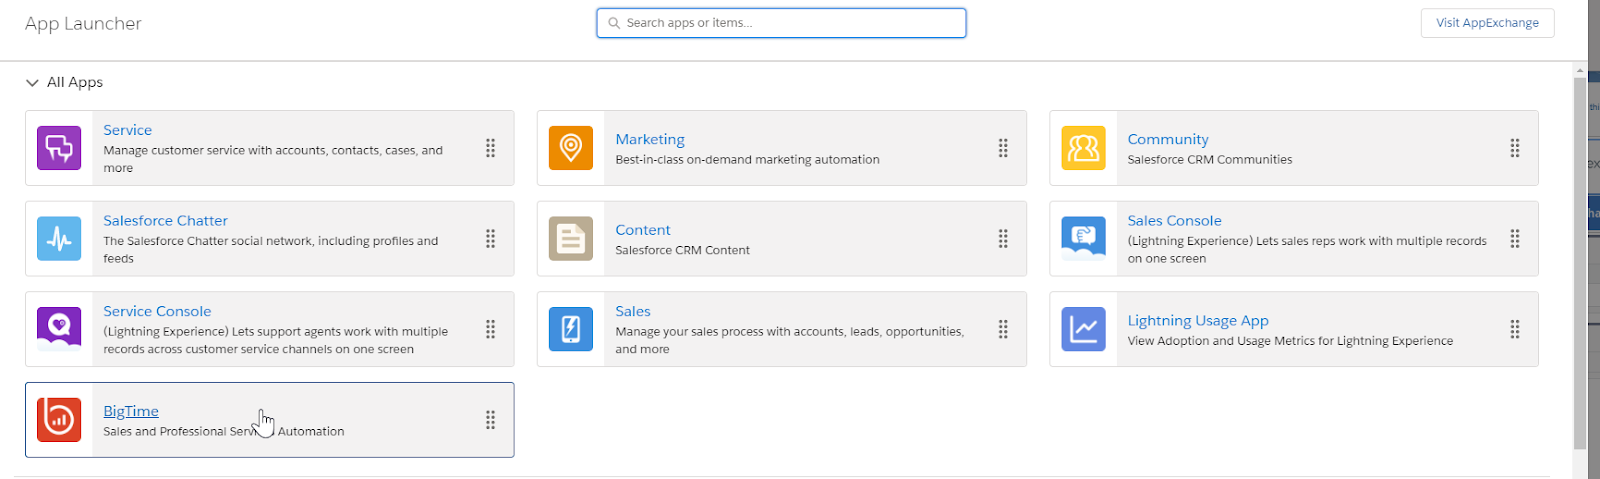Click drag handle on Lightning Usage App tile
This screenshot has width=1600, height=479.
point(1514,329)
